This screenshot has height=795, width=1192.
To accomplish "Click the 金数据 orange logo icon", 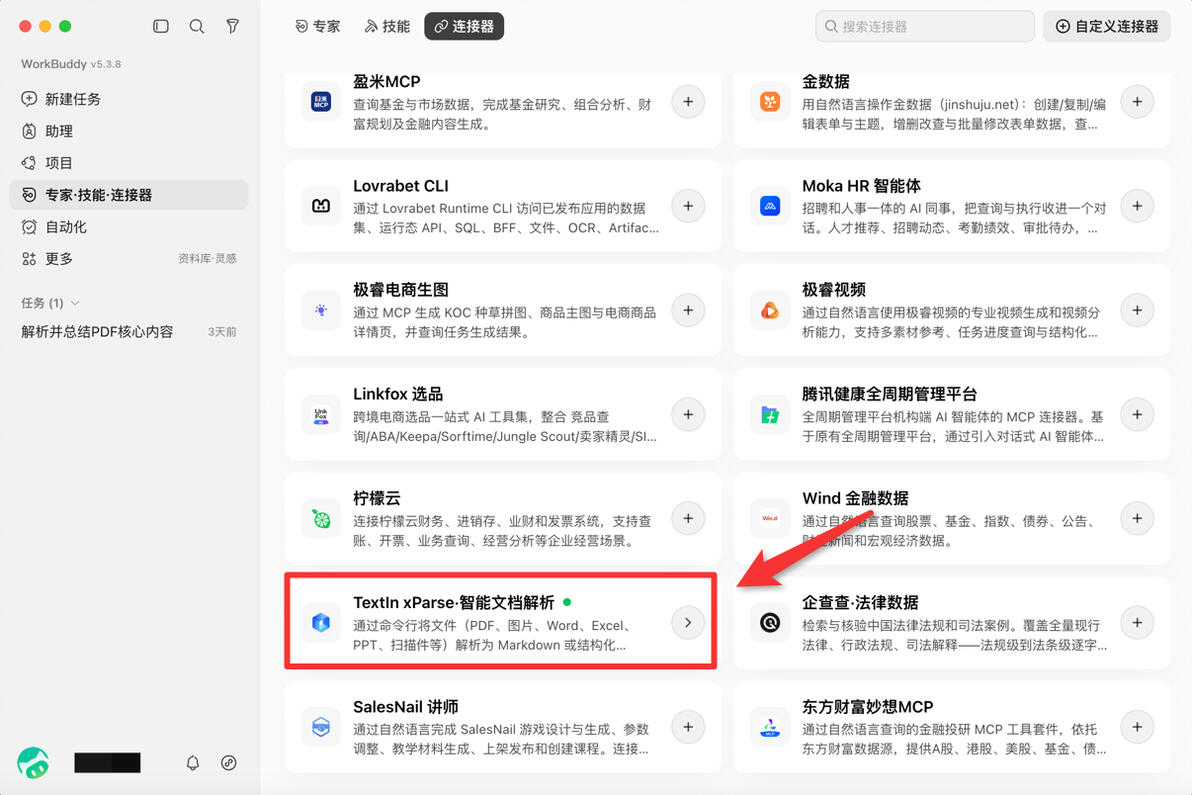I will coord(769,102).
